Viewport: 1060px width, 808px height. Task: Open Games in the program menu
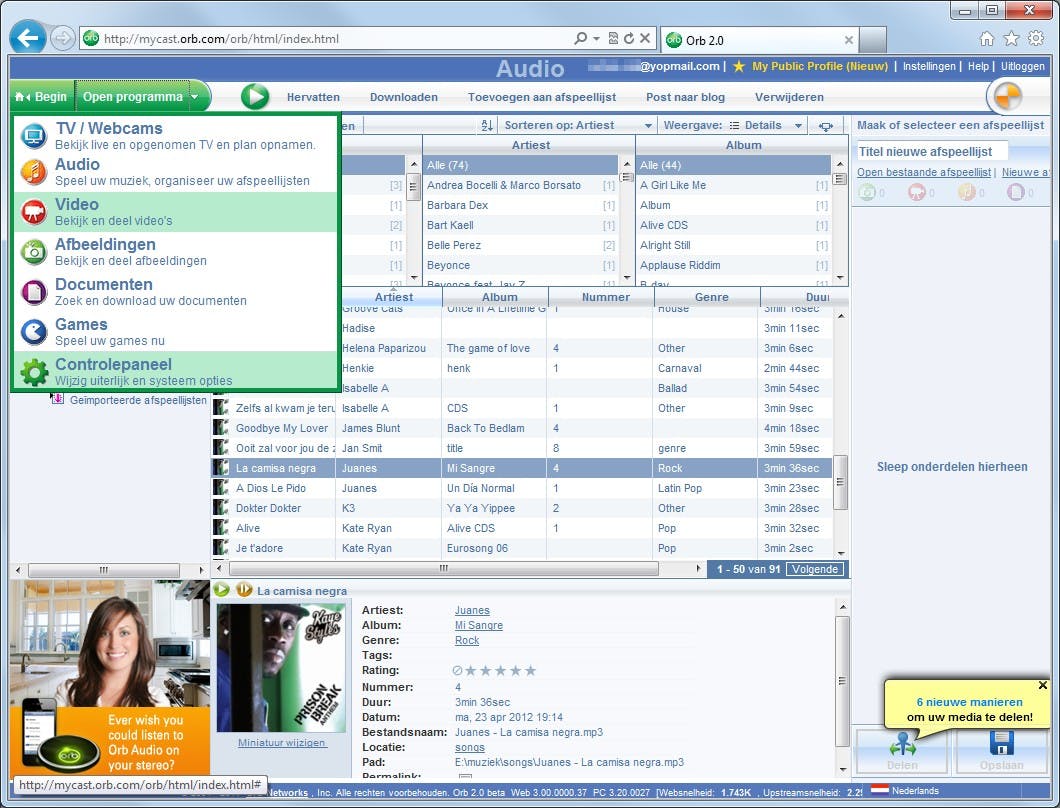175,331
